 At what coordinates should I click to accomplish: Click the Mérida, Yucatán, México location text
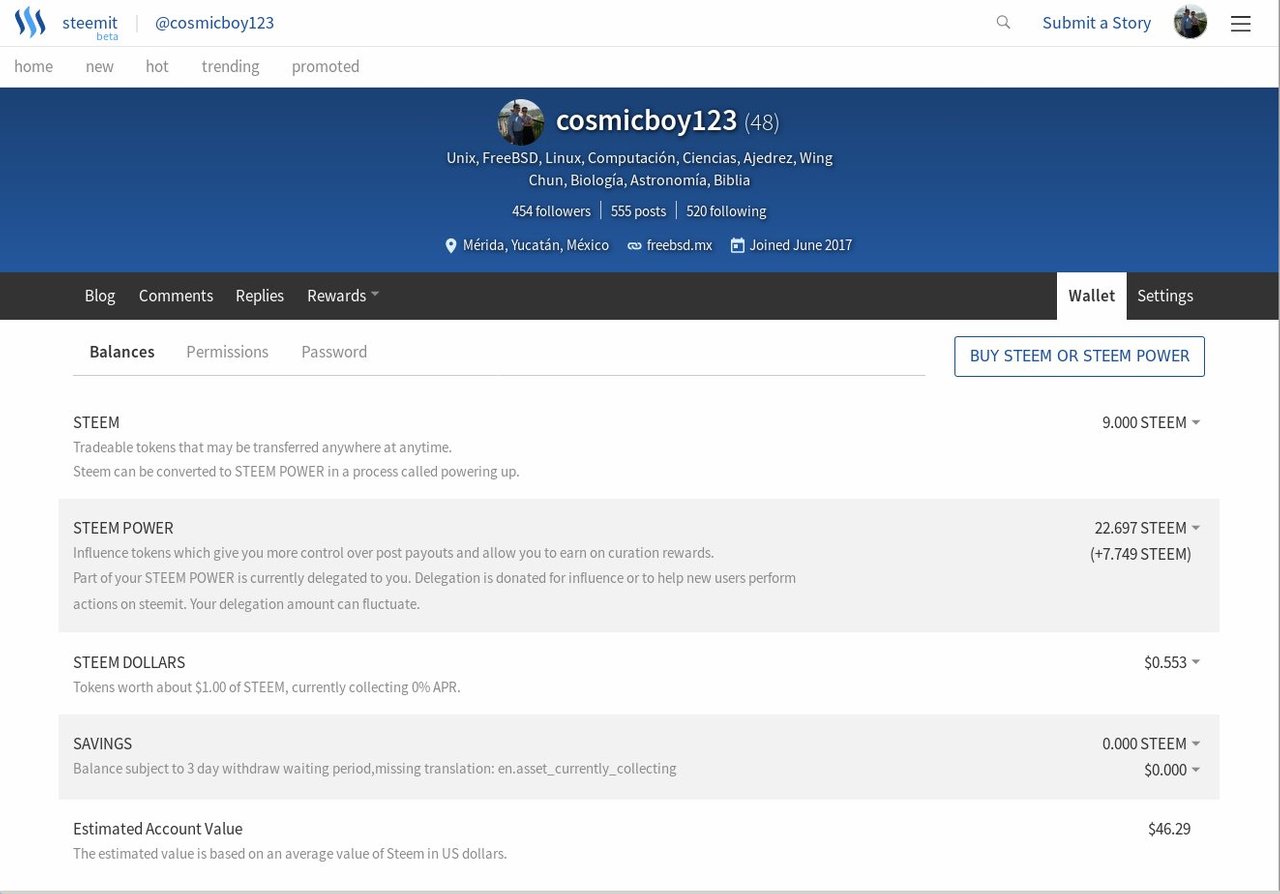coord(535,245)
